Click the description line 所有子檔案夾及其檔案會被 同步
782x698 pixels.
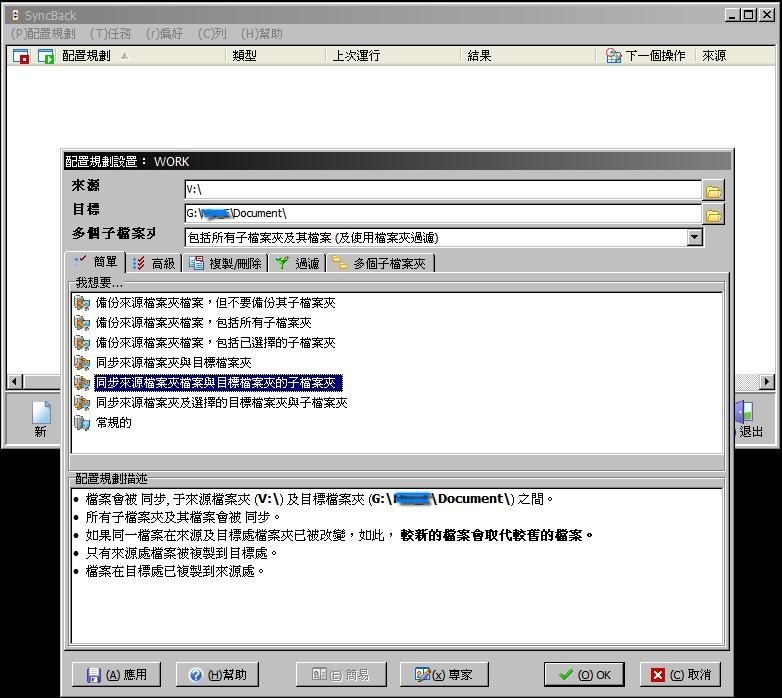(183, 517)
